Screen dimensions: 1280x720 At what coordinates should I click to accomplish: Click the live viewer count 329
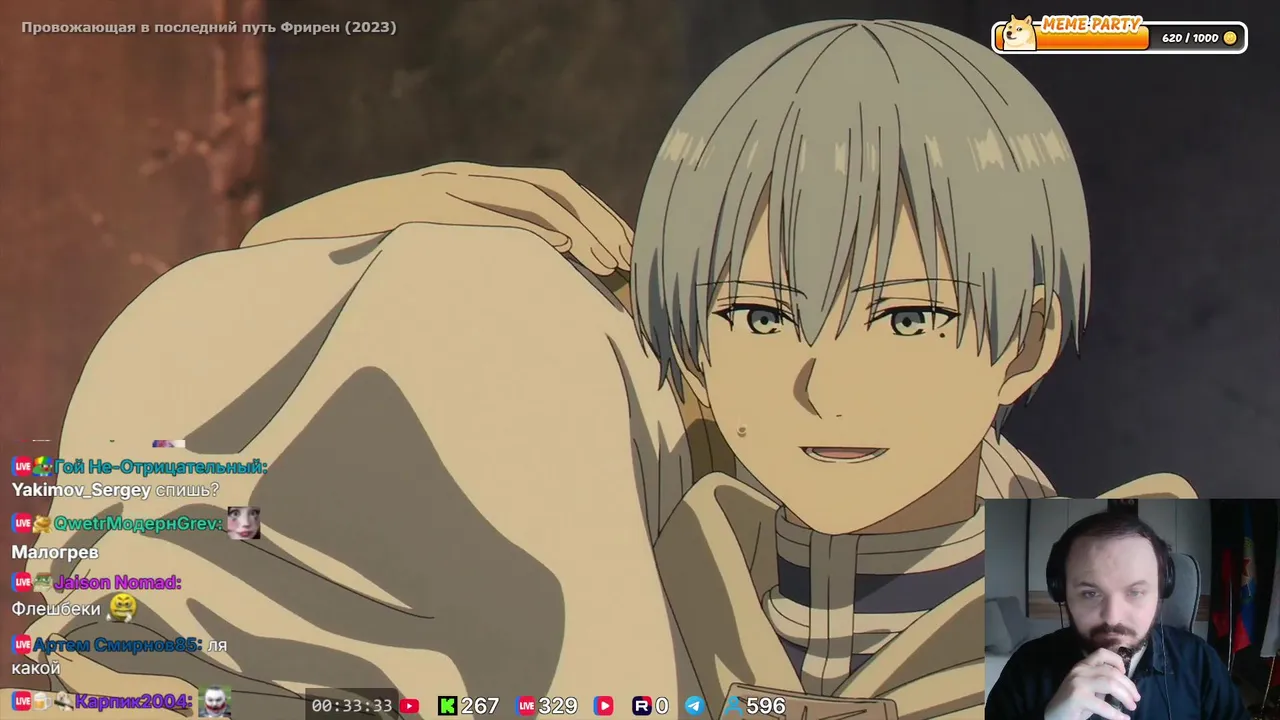point(558,706)
